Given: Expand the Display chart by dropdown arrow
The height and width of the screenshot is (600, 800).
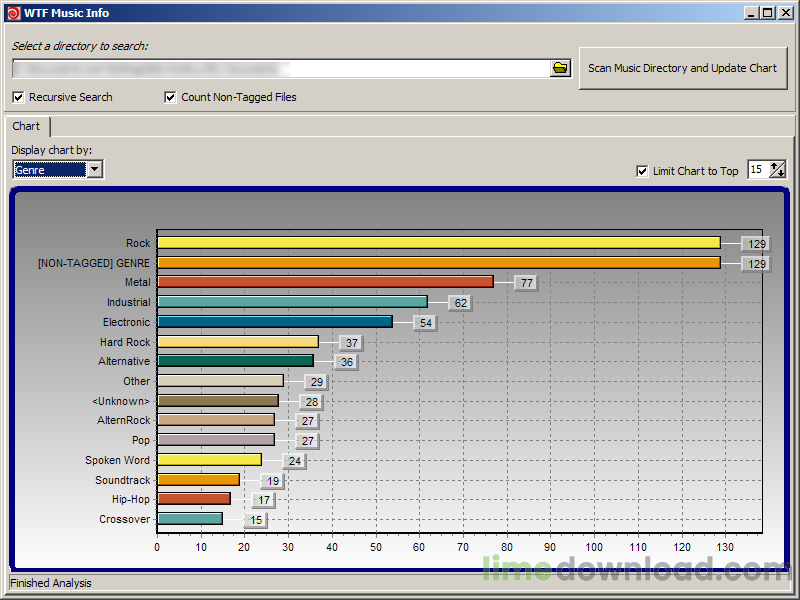Looking at the screenshot, I should coord(95,169).
